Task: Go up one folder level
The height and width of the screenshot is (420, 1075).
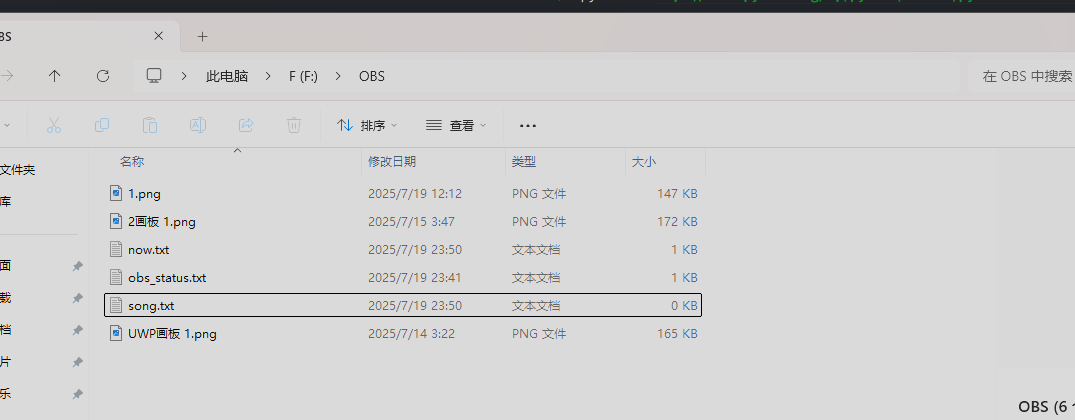Action: tap(55, 76)
